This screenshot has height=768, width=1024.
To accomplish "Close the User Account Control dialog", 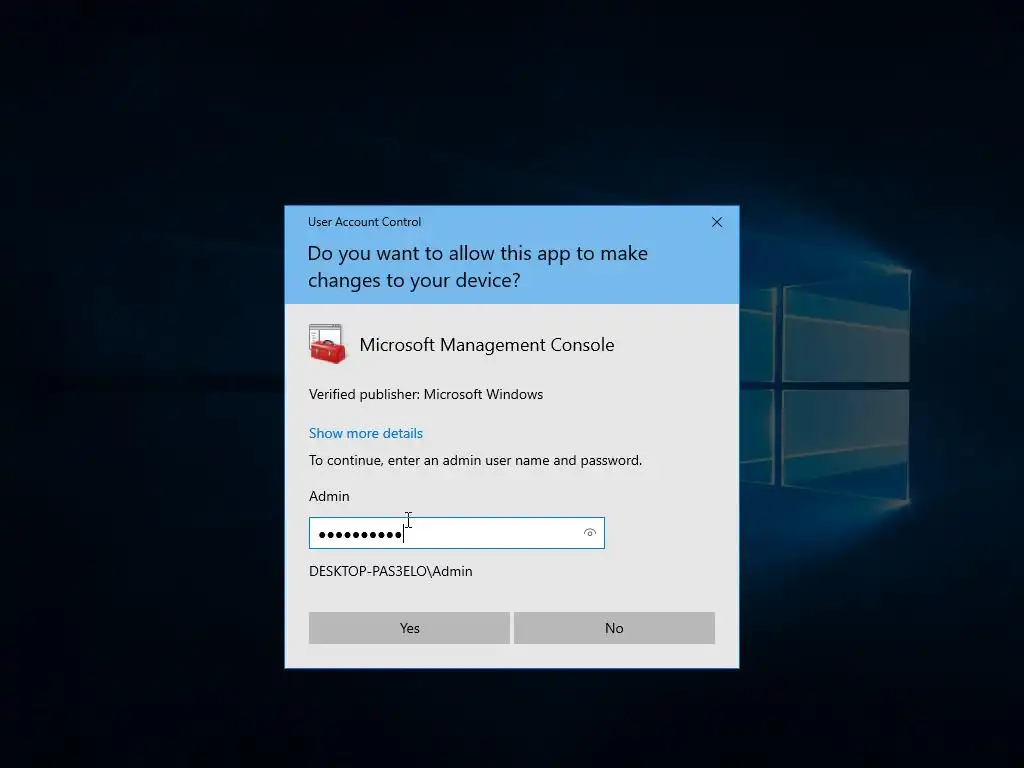I will tap(716, 222).
